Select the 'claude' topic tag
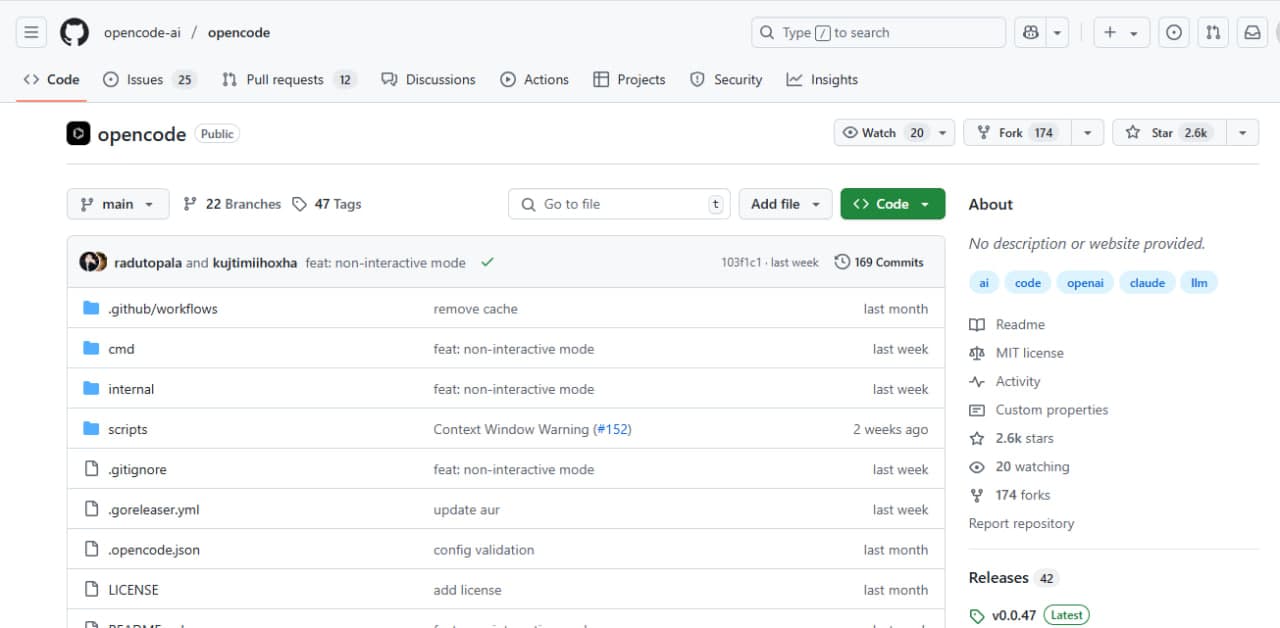This screenshot has height=628, width=1280. (x=1147, y=283)
